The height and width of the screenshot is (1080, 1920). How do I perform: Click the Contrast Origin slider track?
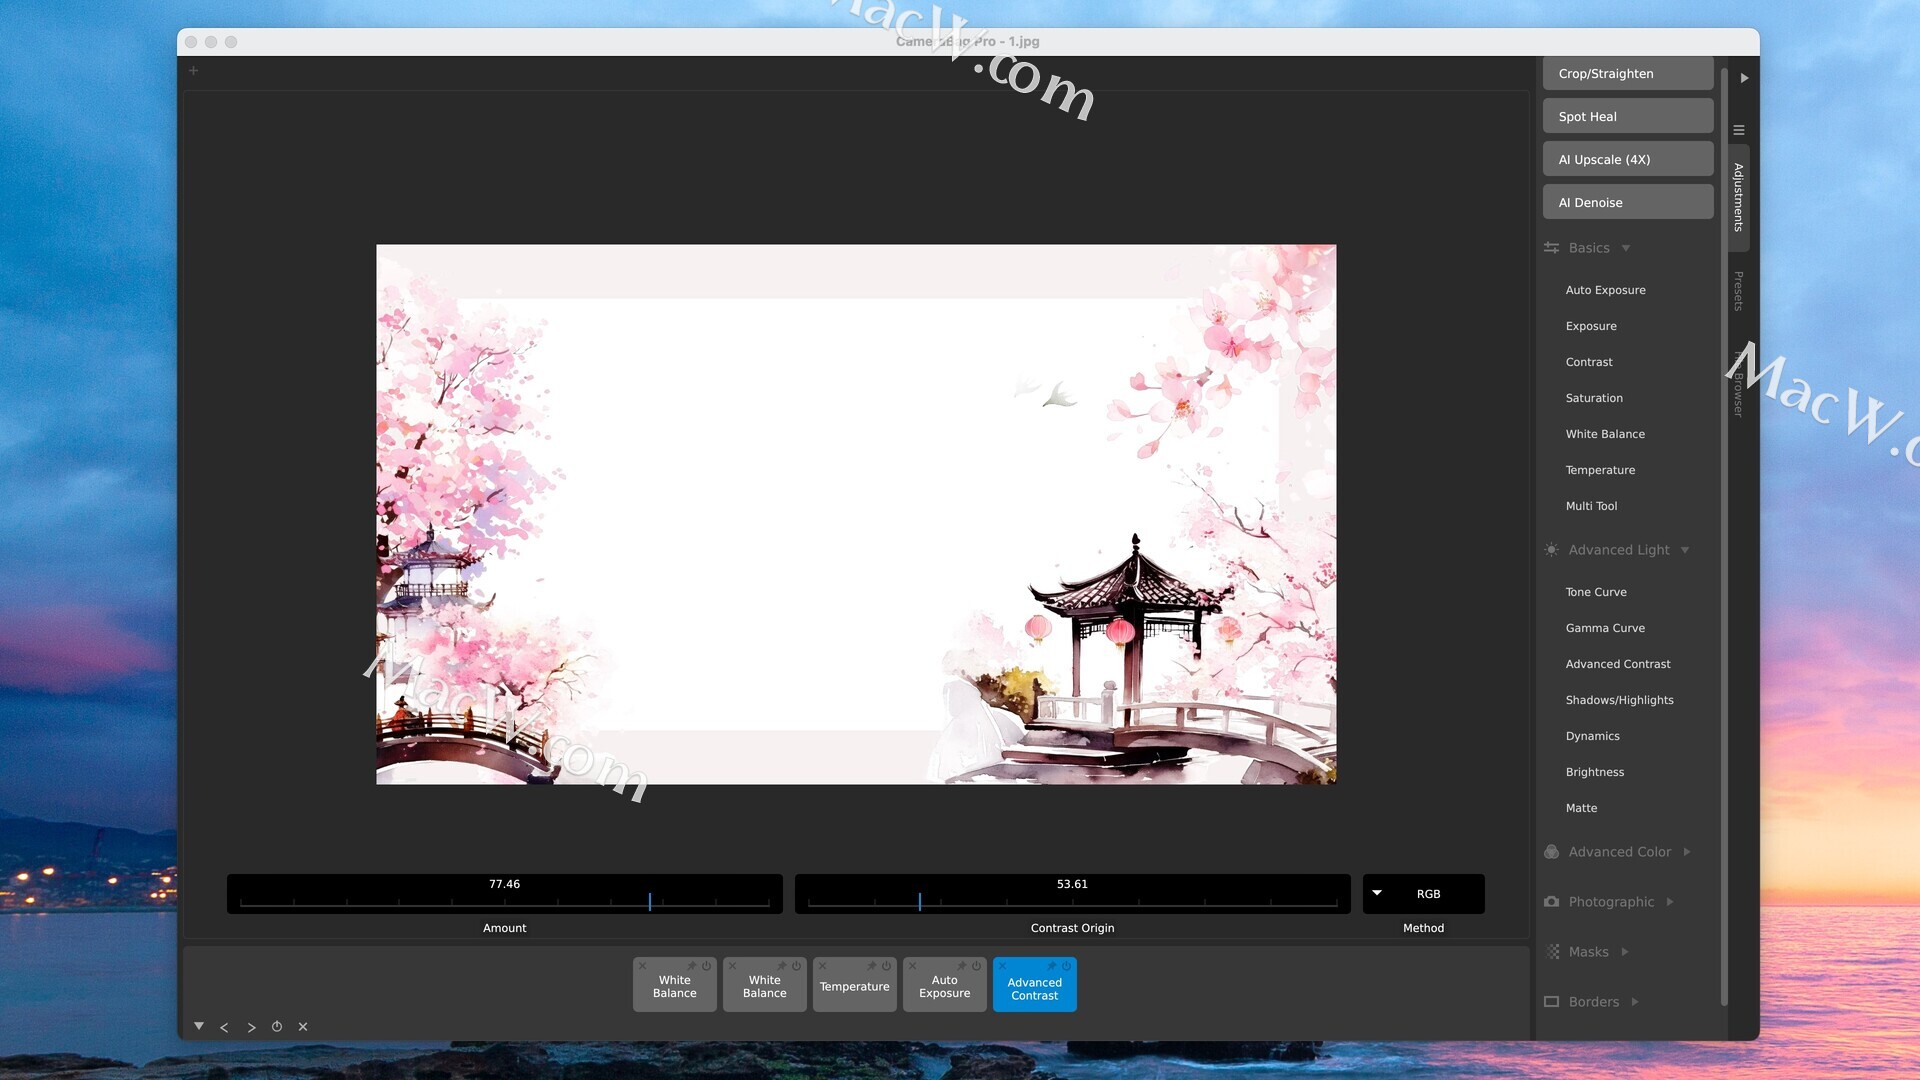(x=1072, y=902)
